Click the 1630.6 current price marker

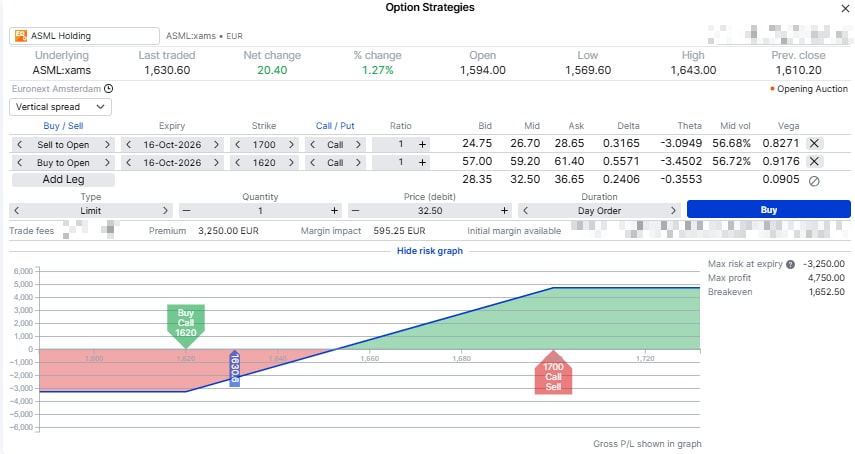tap(234, 368)
